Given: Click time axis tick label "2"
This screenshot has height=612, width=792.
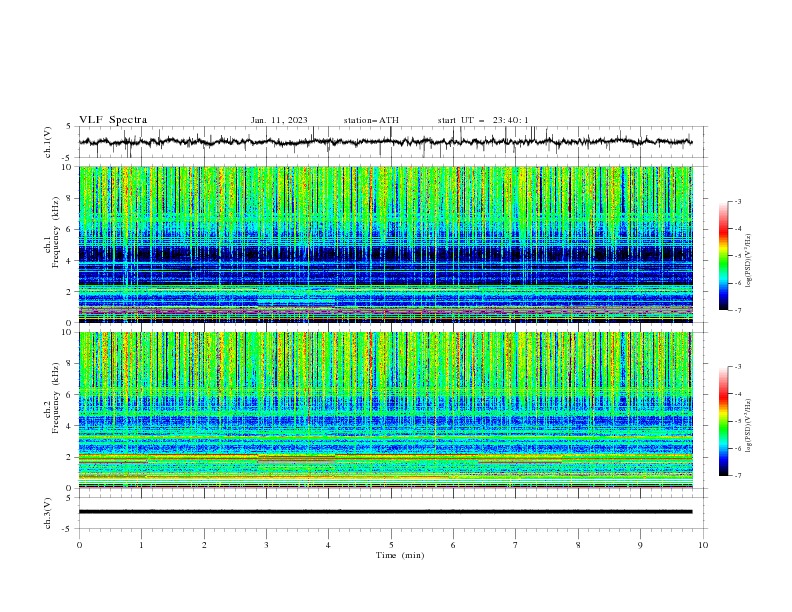Looking at the screenshot, I should (x=204, y=545).
